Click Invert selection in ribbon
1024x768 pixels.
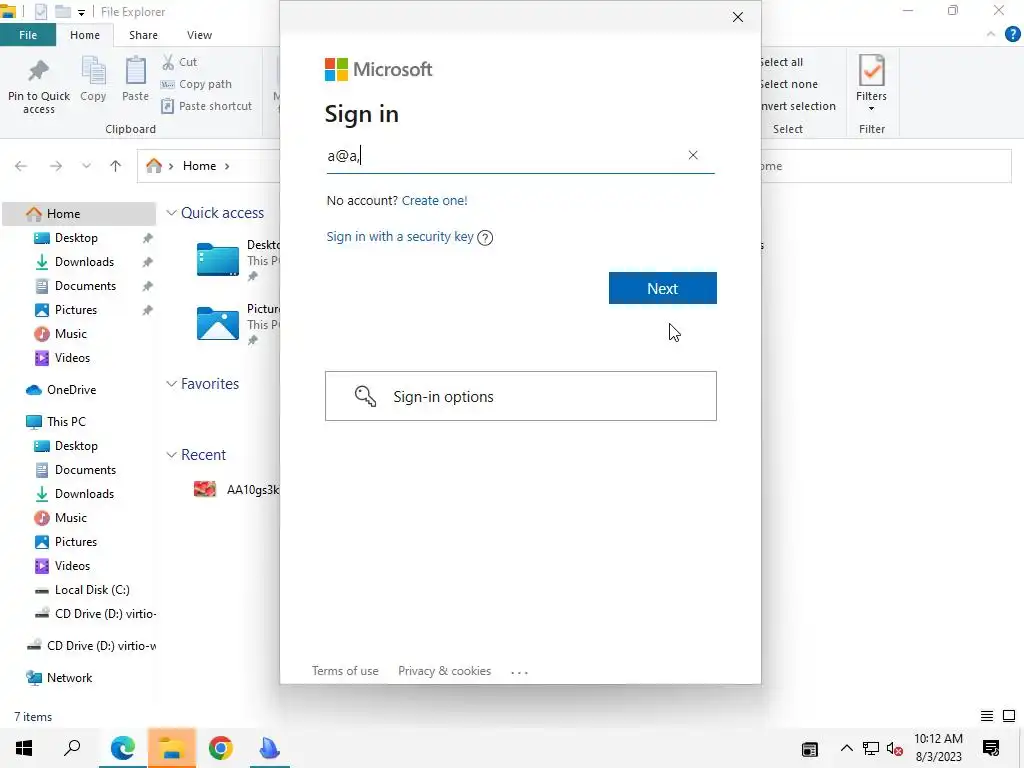click(798, 106)
